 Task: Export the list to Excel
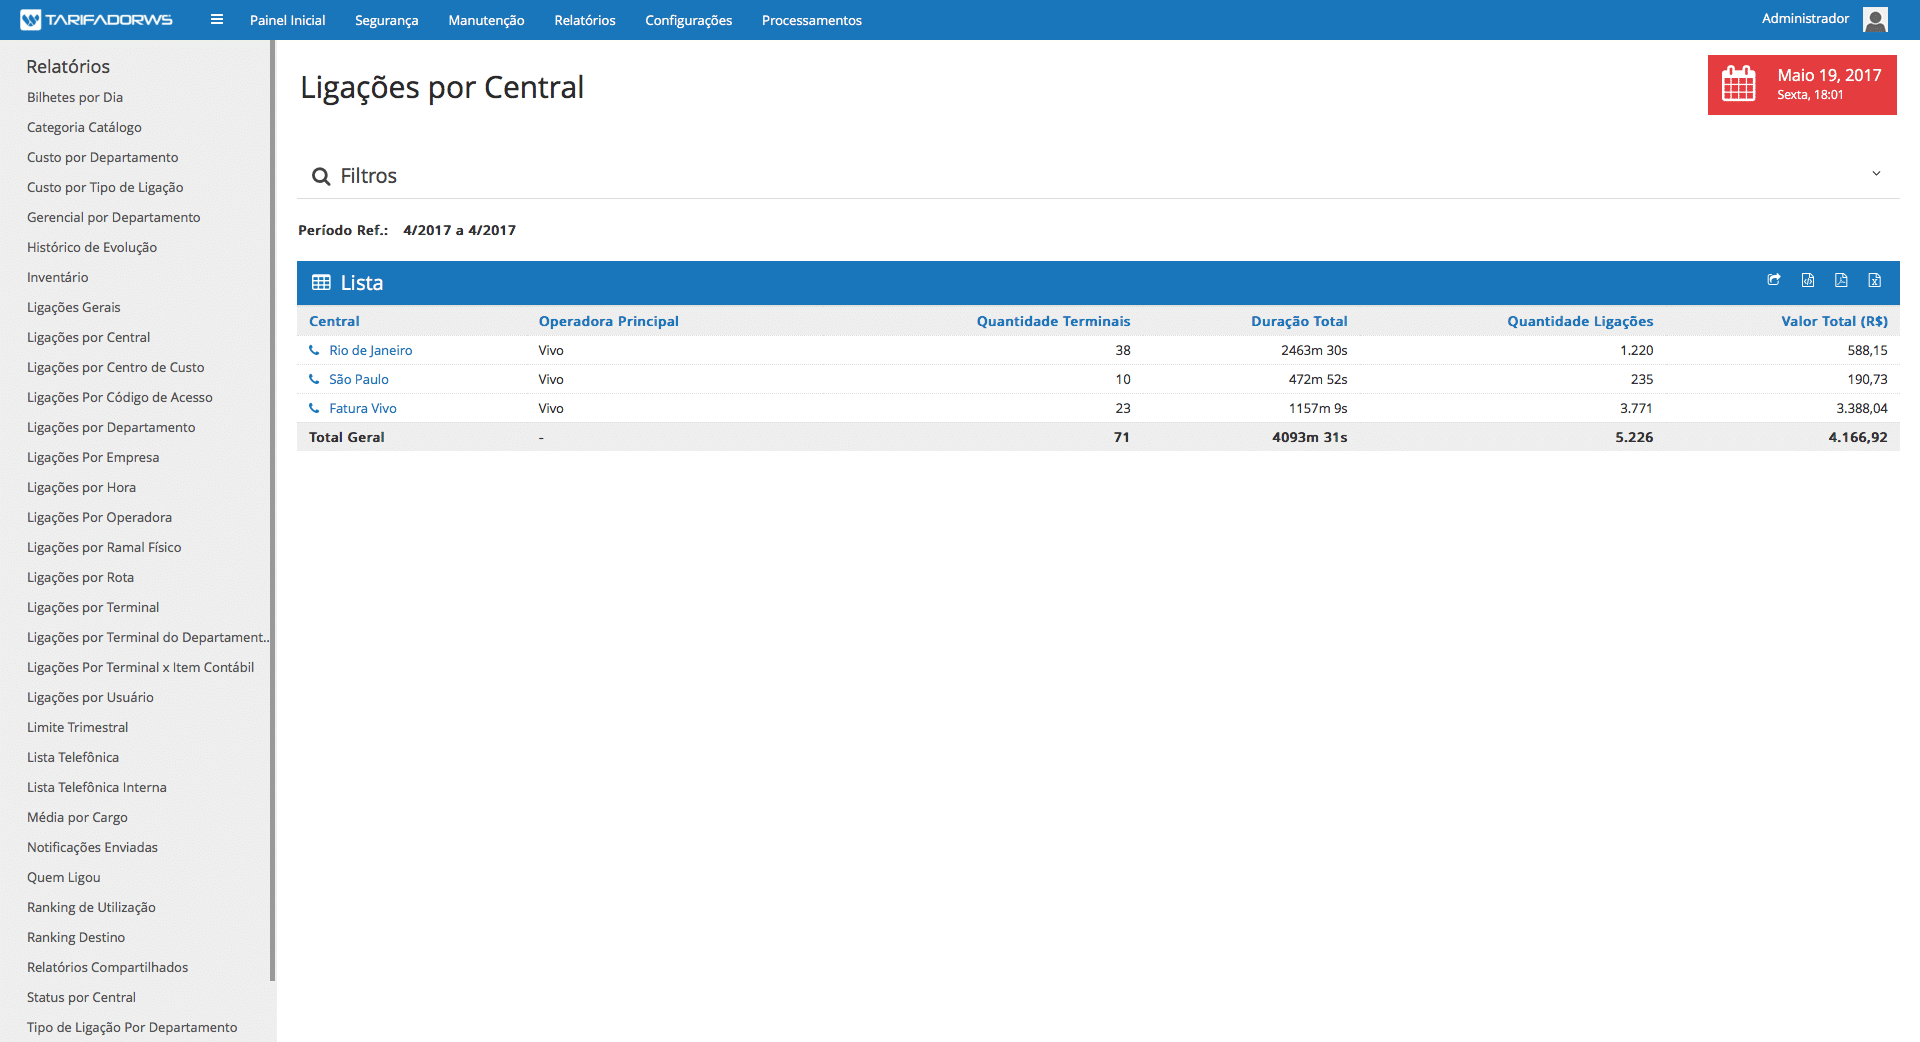click(x=1875, y=281)
